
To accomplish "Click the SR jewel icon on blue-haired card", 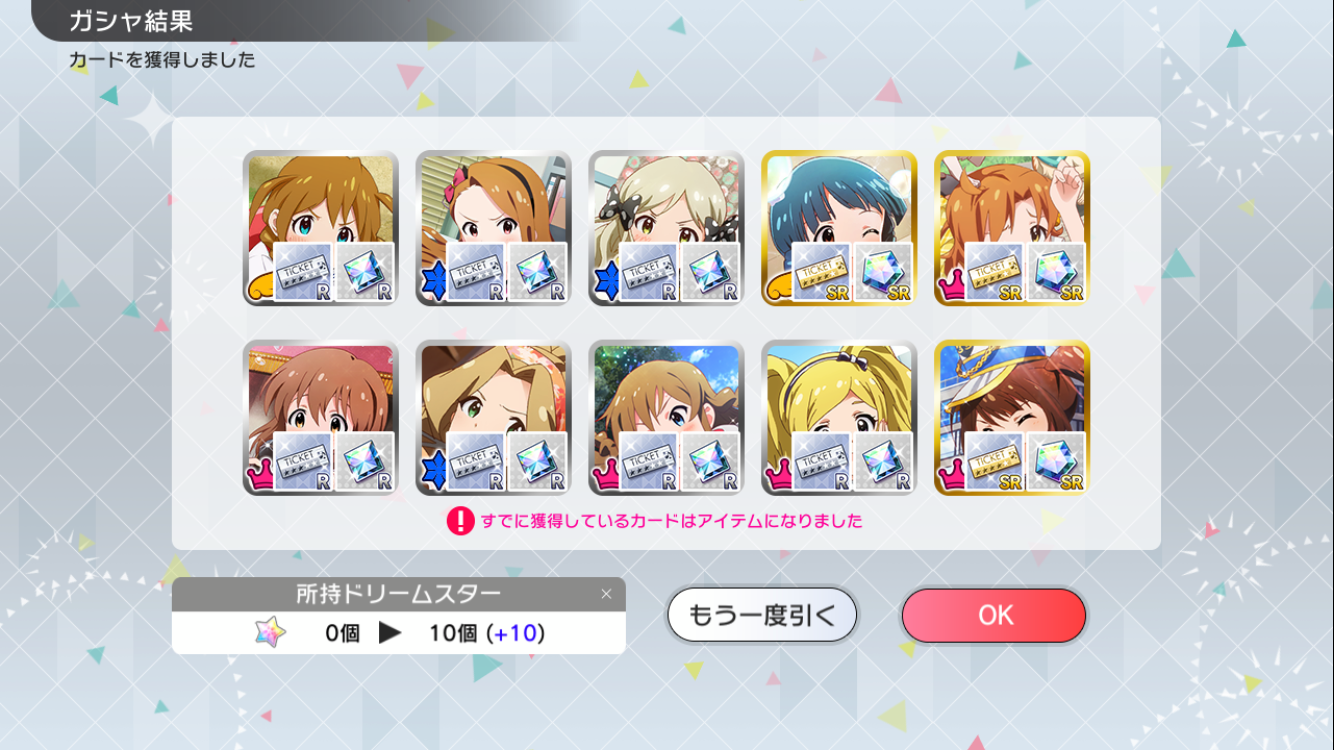I will coord(884,272).
